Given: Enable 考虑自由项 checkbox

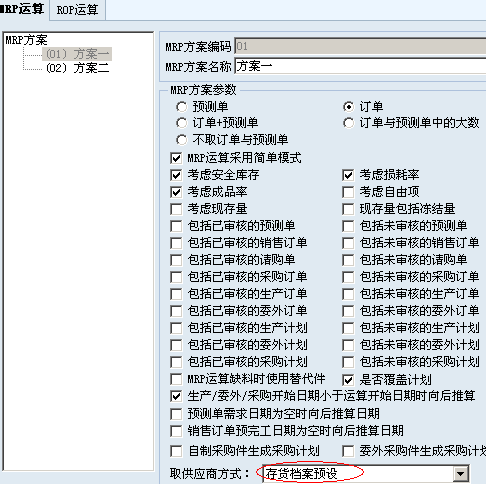Looking at the screenshot, I should point(348,192).
